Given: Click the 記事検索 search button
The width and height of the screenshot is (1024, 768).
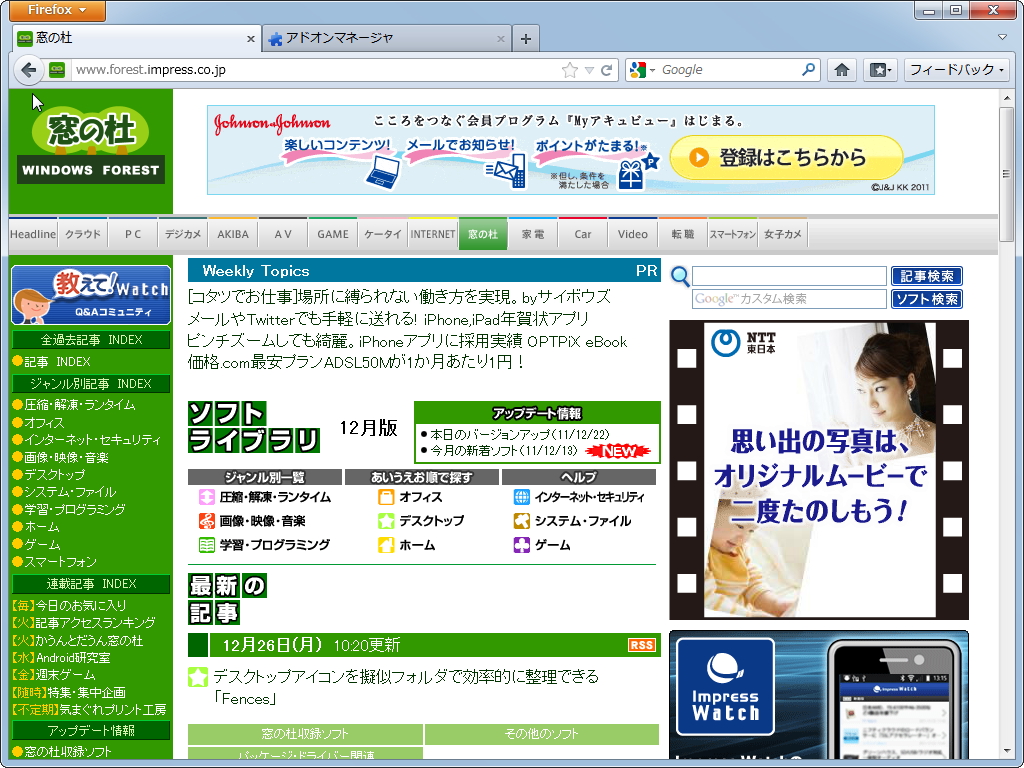Looking at the screenshot, I should (928, 276).
